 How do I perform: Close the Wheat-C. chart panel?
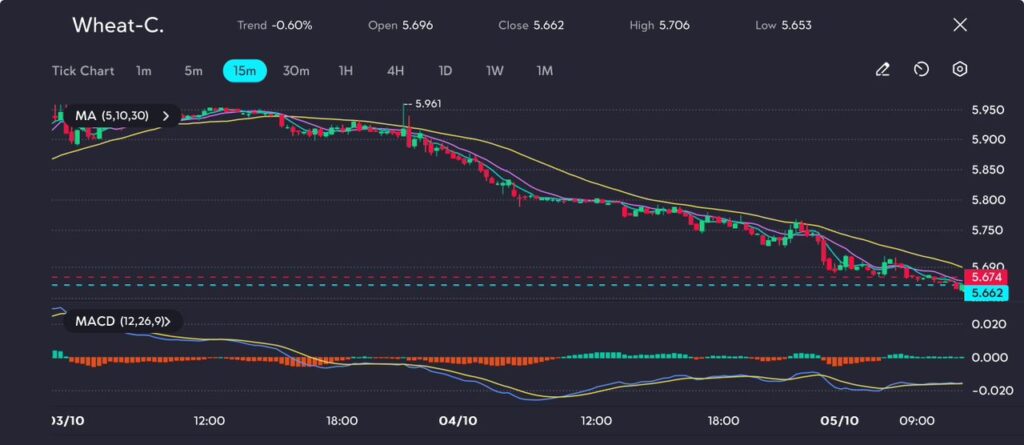tap(960, 25)
